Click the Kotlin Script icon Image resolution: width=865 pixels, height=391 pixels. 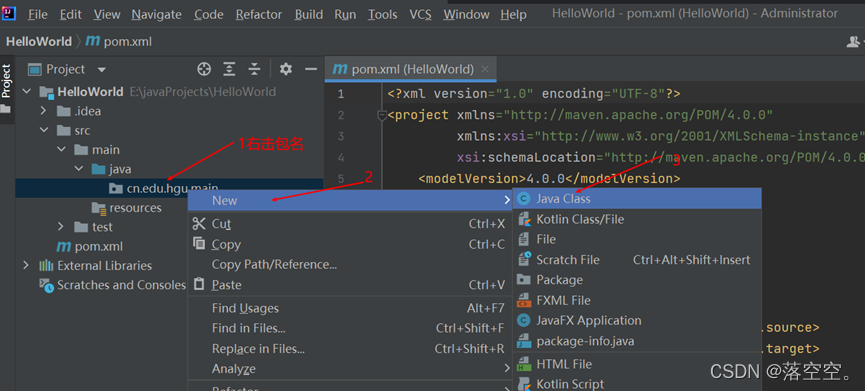tap(524, 384)
